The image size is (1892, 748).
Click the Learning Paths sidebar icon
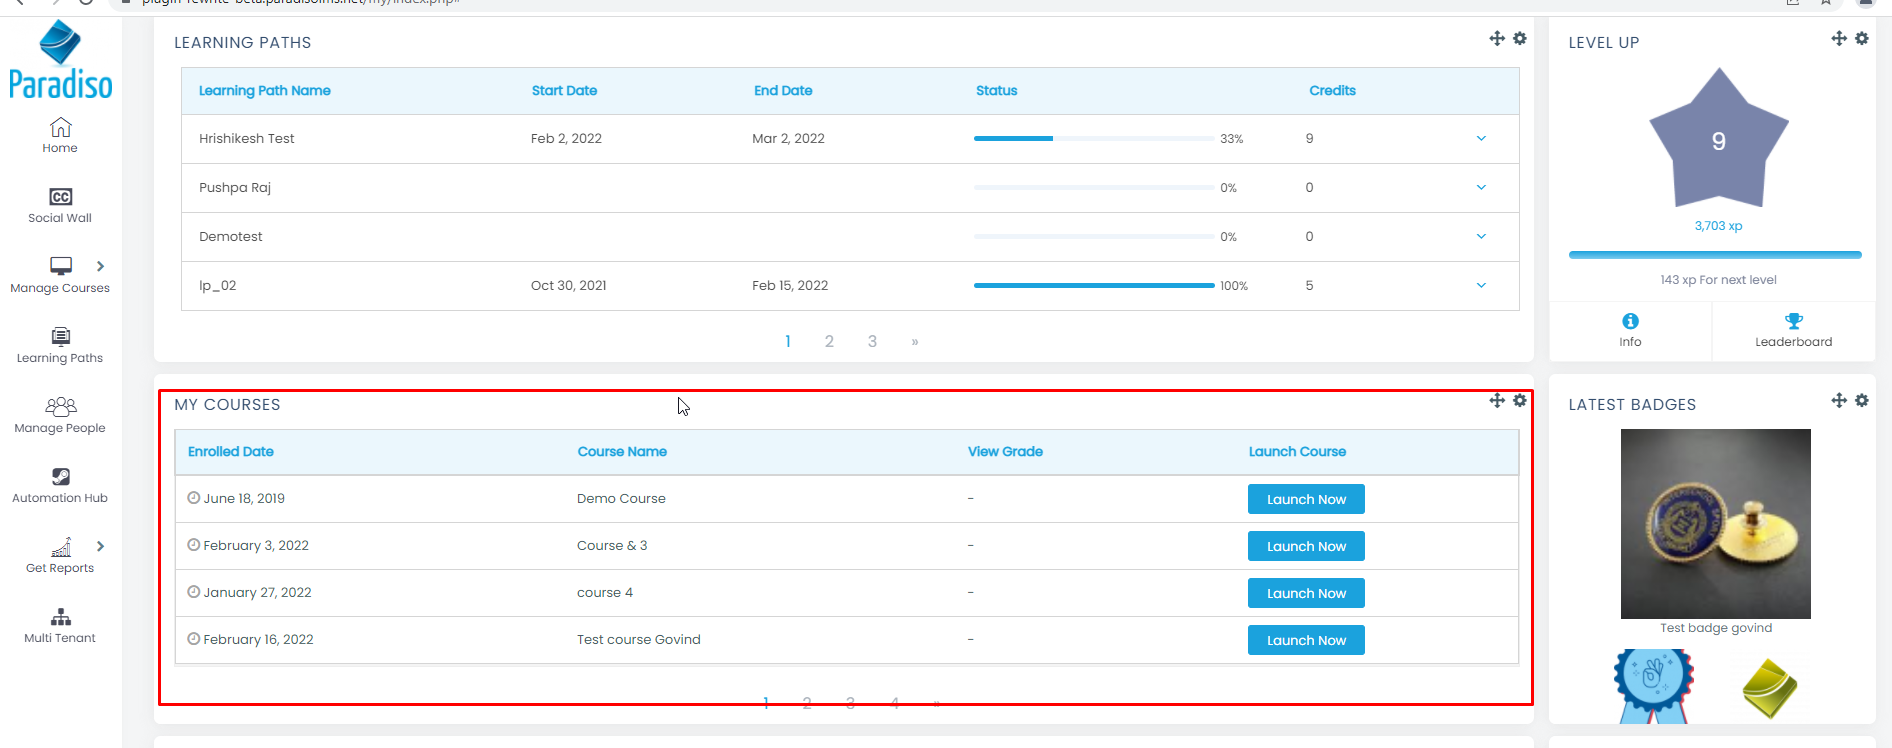(x=60, y=338)
